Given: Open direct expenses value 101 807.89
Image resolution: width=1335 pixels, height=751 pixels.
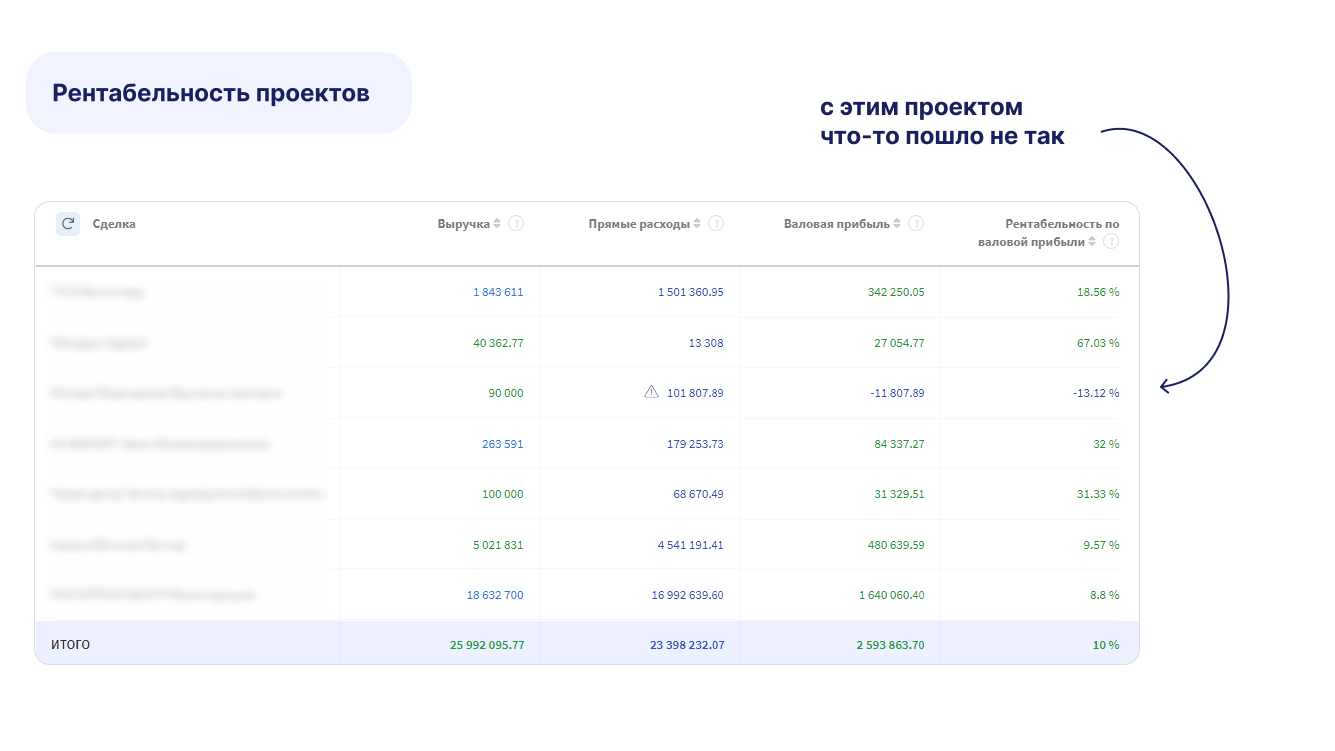Looking at the screenshot, I should point(695,393).
